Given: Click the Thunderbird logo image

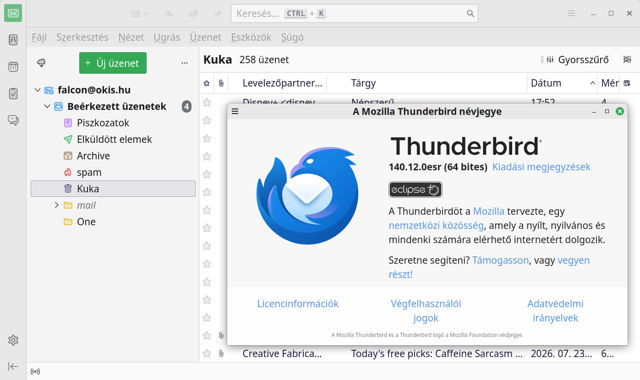Looking at the screenshot, I should [x=308, y=196].
